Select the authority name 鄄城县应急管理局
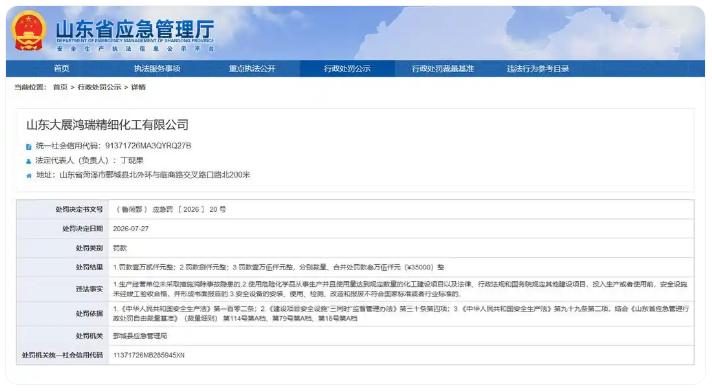This screenshot has width=712, height=391. click(140, 336)
